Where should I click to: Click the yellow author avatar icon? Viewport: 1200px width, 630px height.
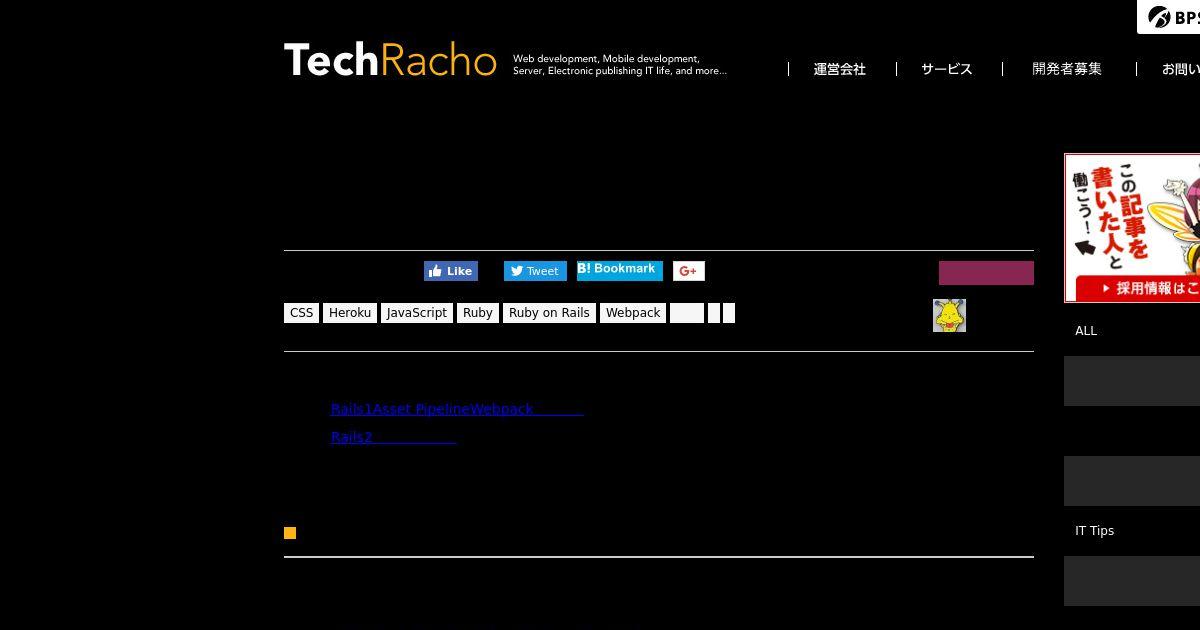(949, 315)
